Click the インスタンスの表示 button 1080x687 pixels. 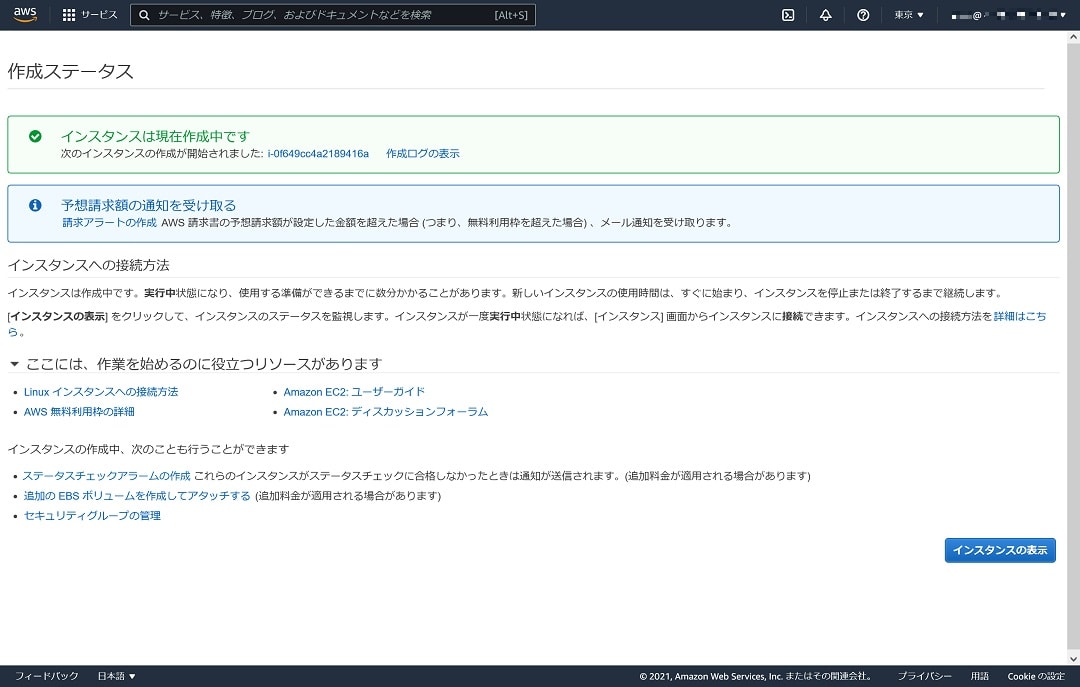point(999,551)
